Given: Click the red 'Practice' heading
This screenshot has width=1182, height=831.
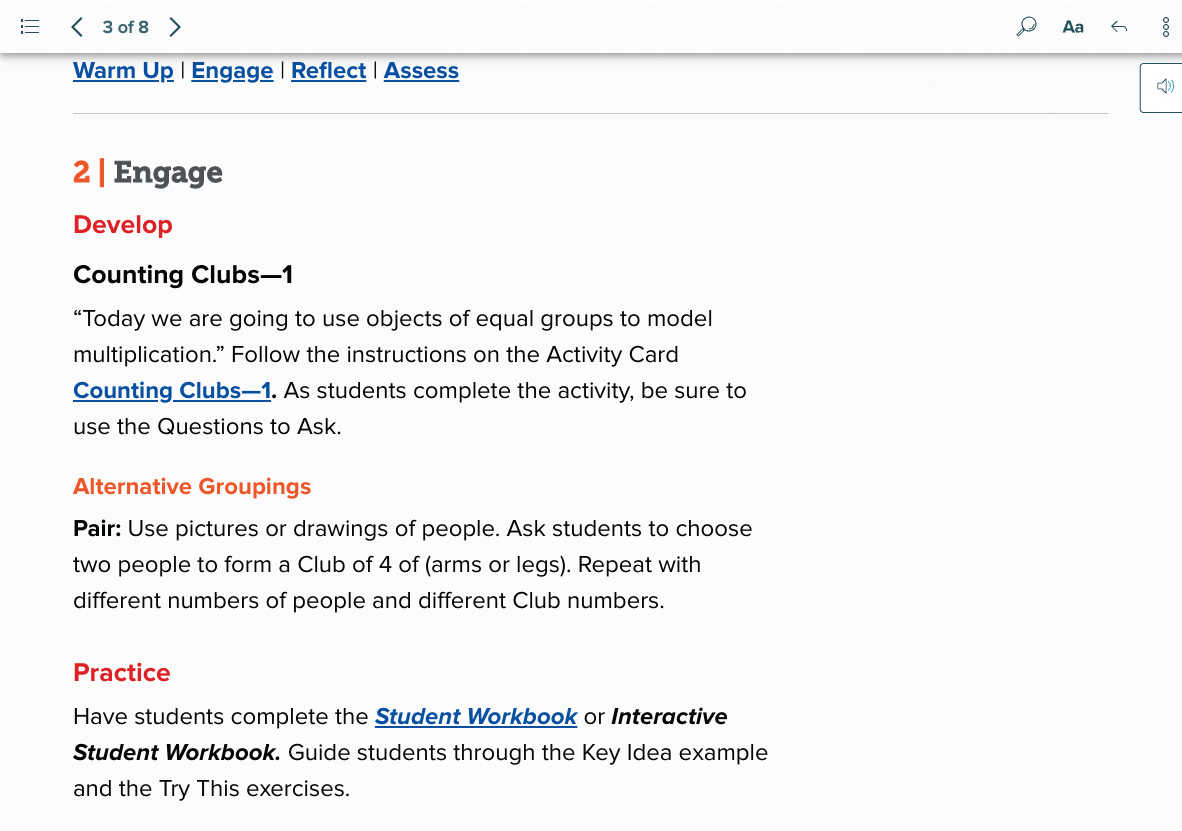Looking at the screenshot, I should pos(121,673).
